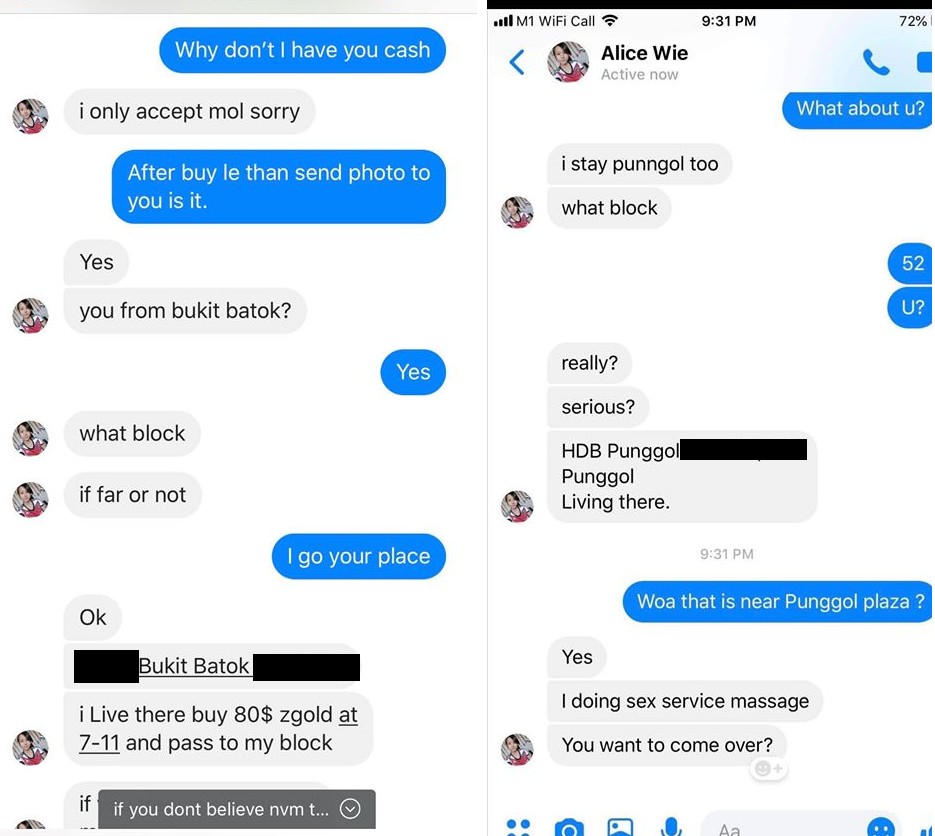The image size is (935, 836).
Task: Open Alice Wie profile picture in header
Action: click(568, 61)
